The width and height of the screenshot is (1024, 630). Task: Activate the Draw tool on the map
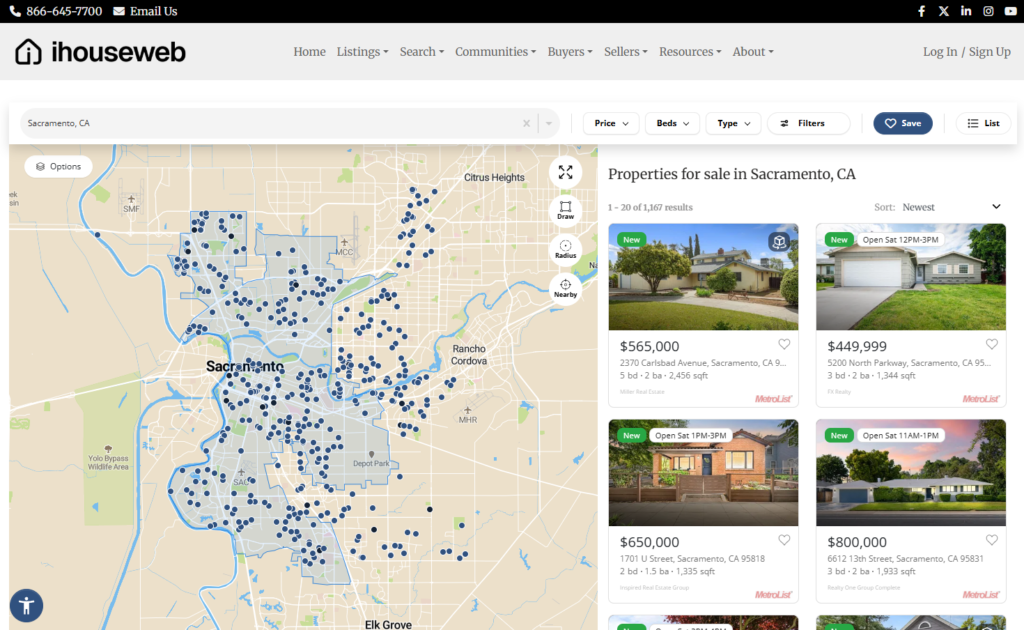click(x=565, y=210)
